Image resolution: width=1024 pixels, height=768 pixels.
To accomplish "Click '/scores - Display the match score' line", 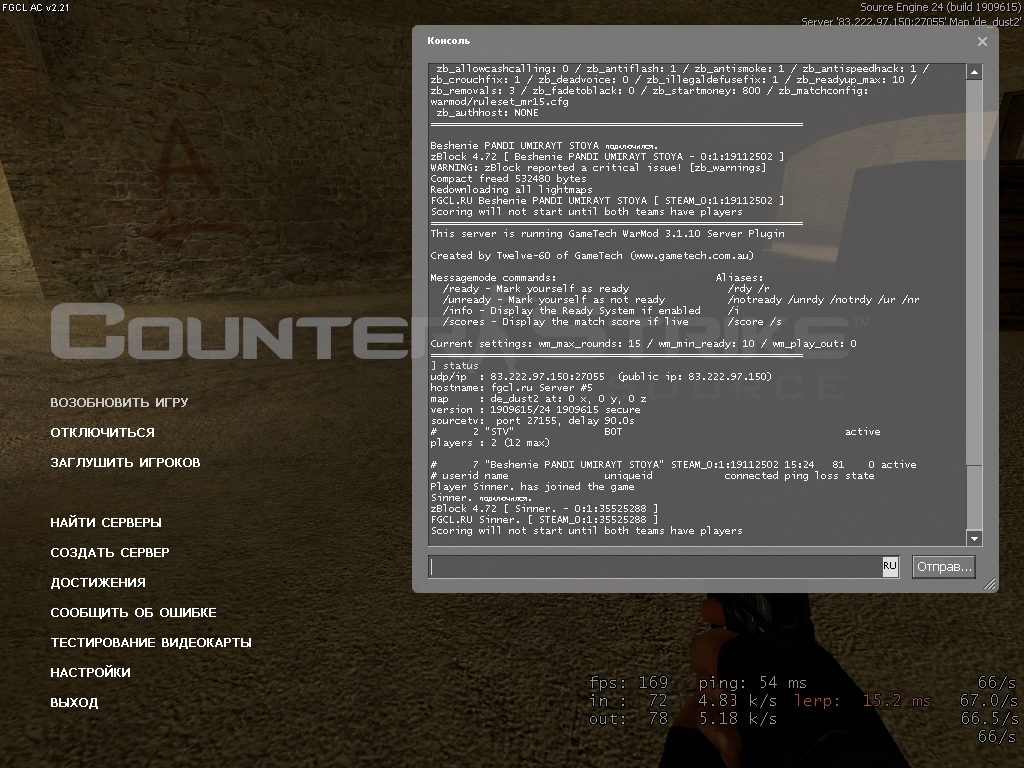I will (566, 321).
